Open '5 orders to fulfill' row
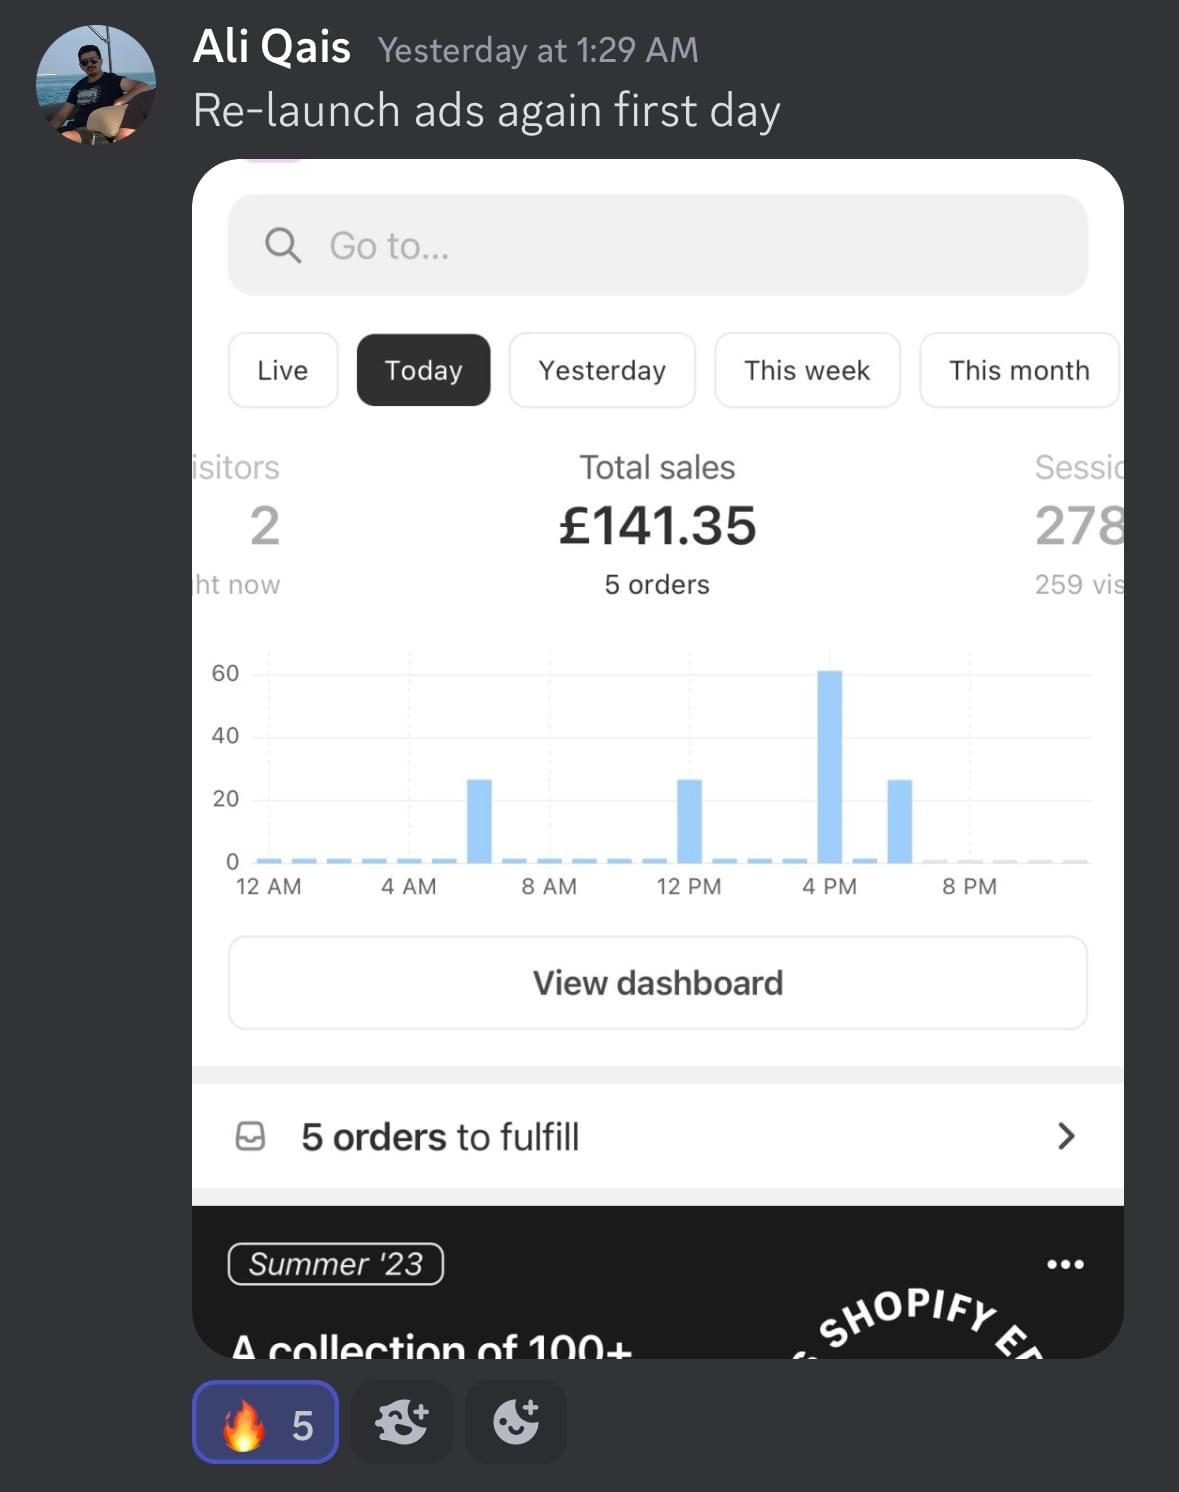The image size is (1179, 1492). click(x=657, y=1137)
